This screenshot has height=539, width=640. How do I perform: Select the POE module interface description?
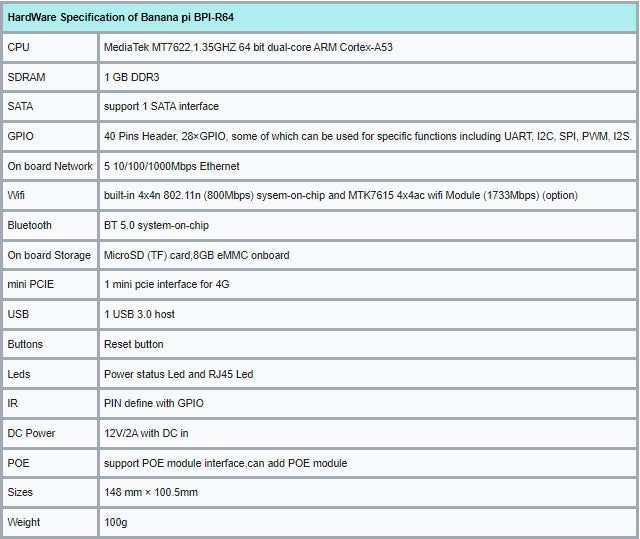tap(224, 463)
